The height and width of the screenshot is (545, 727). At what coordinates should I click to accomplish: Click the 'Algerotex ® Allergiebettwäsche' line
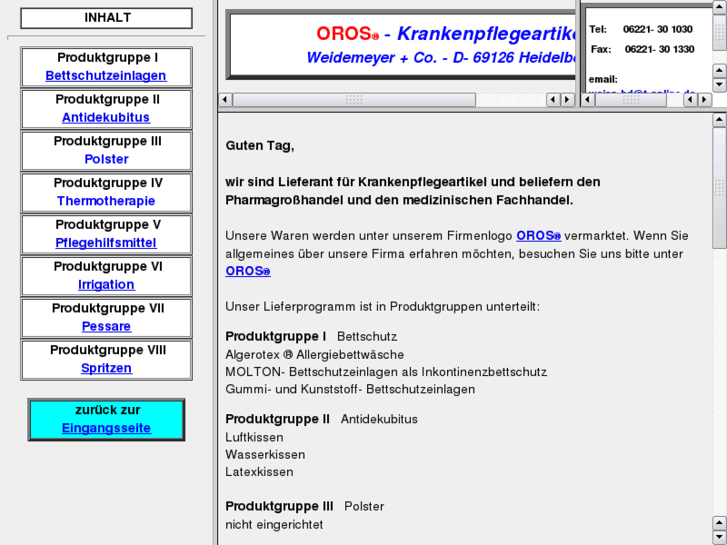coord(314,355)
